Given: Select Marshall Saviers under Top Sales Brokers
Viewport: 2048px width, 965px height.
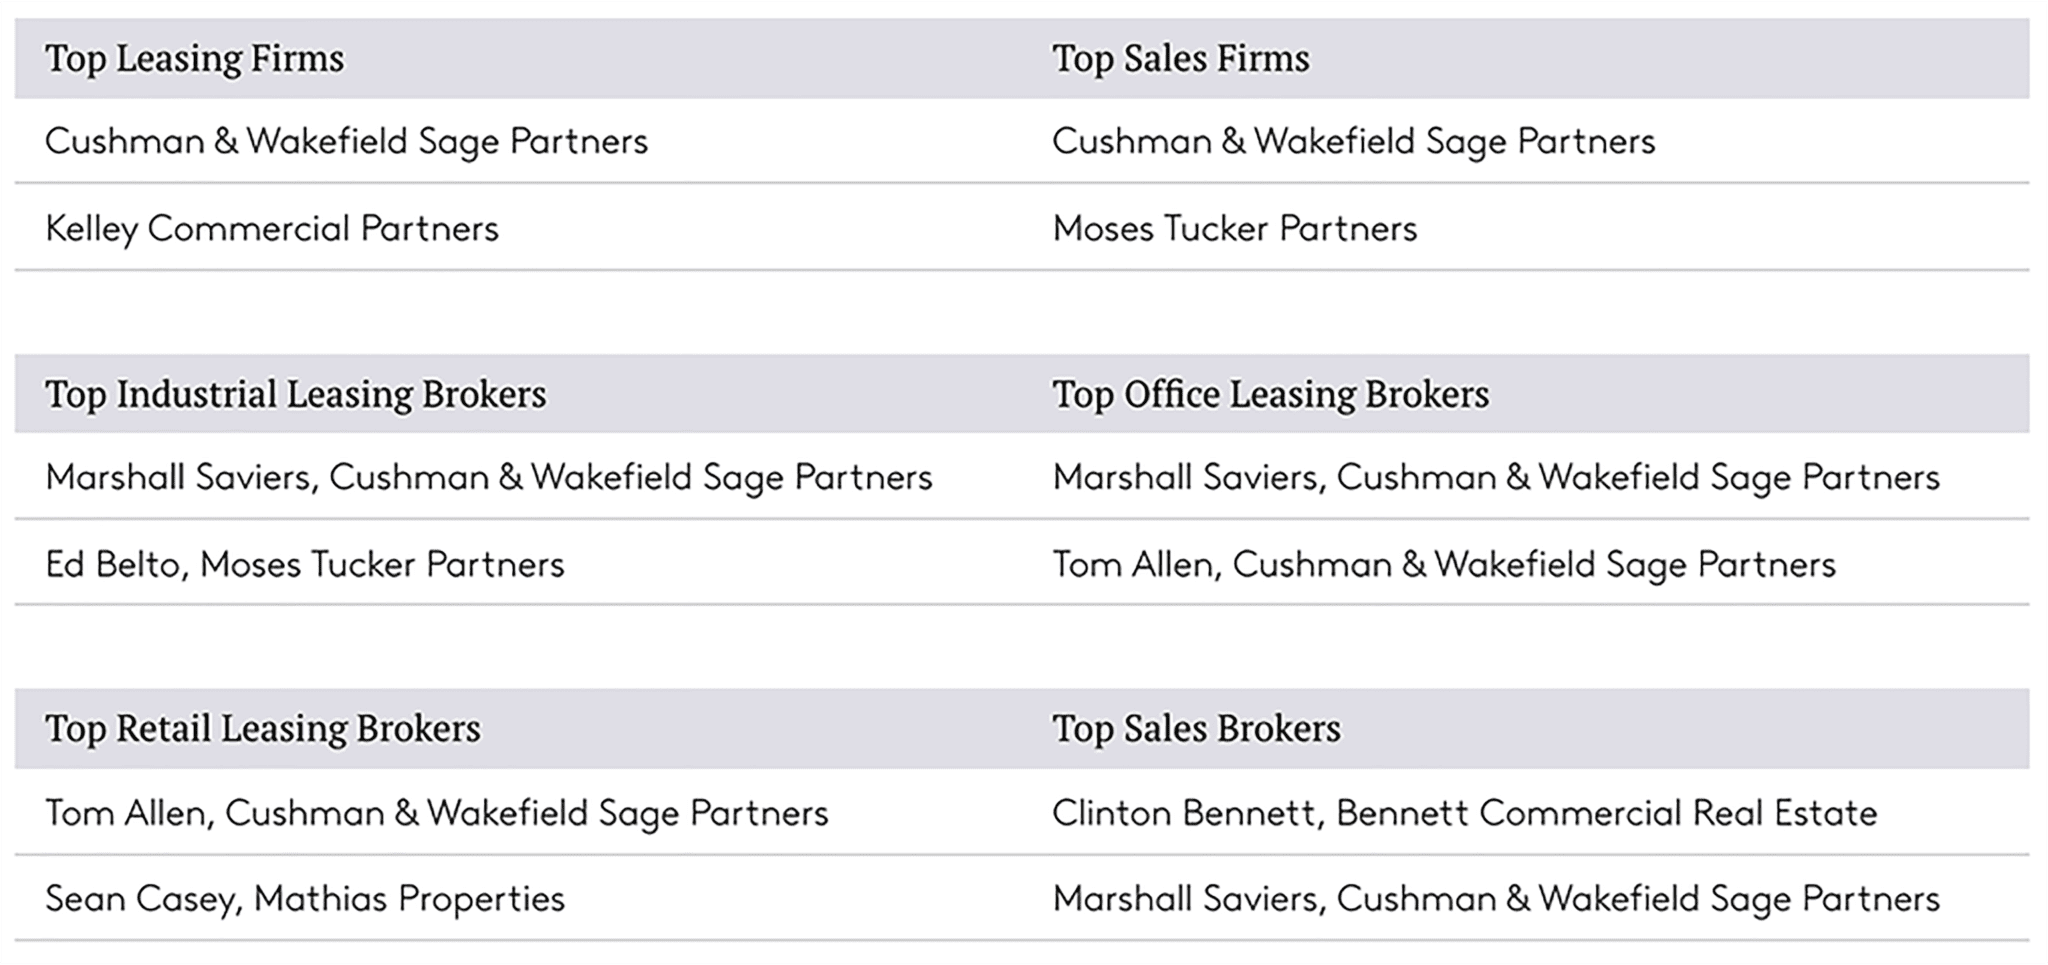Looking at the screenshot, I should pyautogui.click(x=1496, y=899).
